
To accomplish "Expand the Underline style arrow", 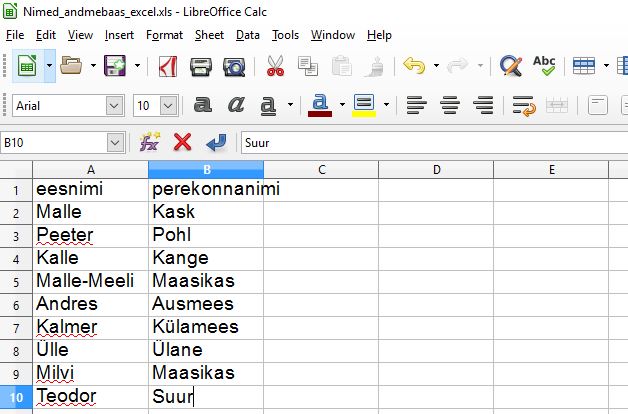I will point(290,105).
